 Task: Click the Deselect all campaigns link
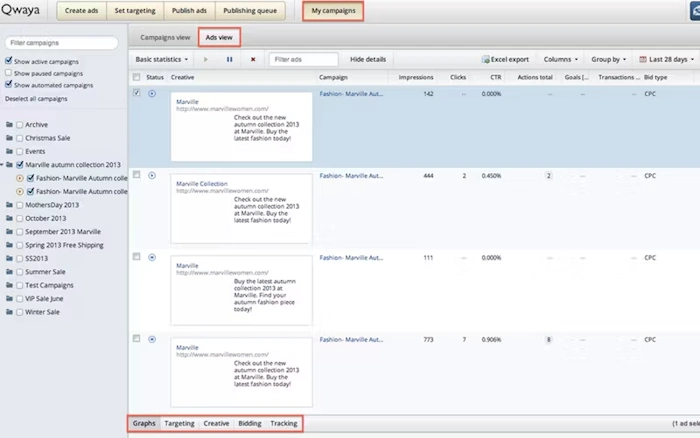pyautogui.click(x=36, y=99)
